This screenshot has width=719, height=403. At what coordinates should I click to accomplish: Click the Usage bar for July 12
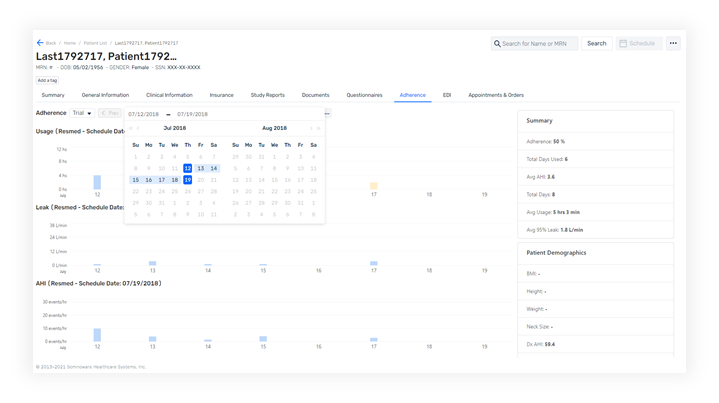pyautogui.click(x=97, y=182)
